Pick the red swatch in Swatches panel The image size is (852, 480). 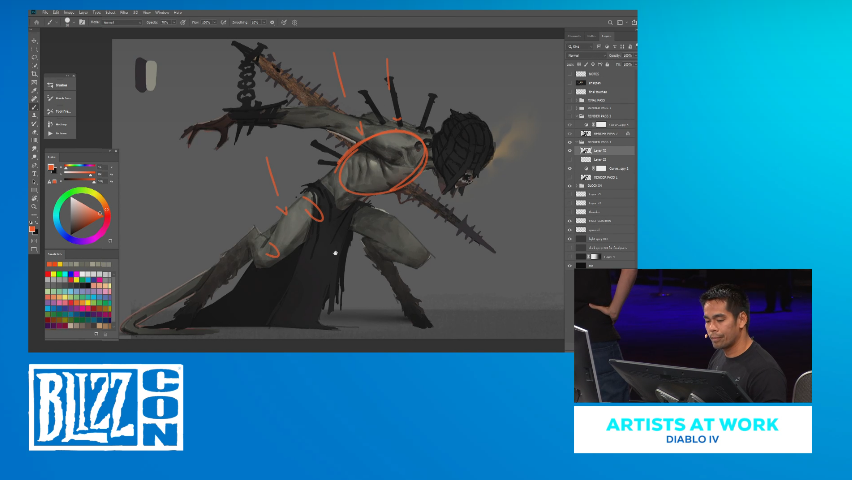click(48, 274)
